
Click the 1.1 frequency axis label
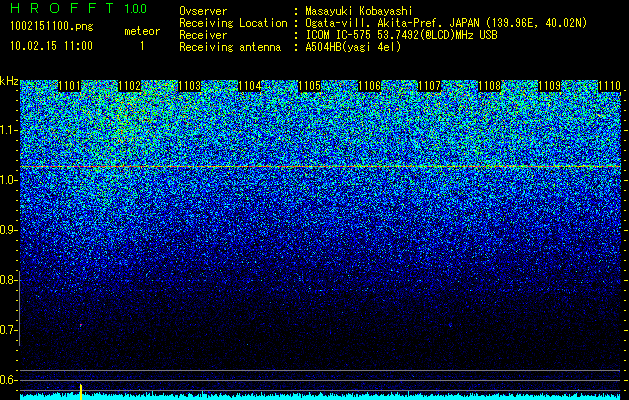[x=8, y=130]
